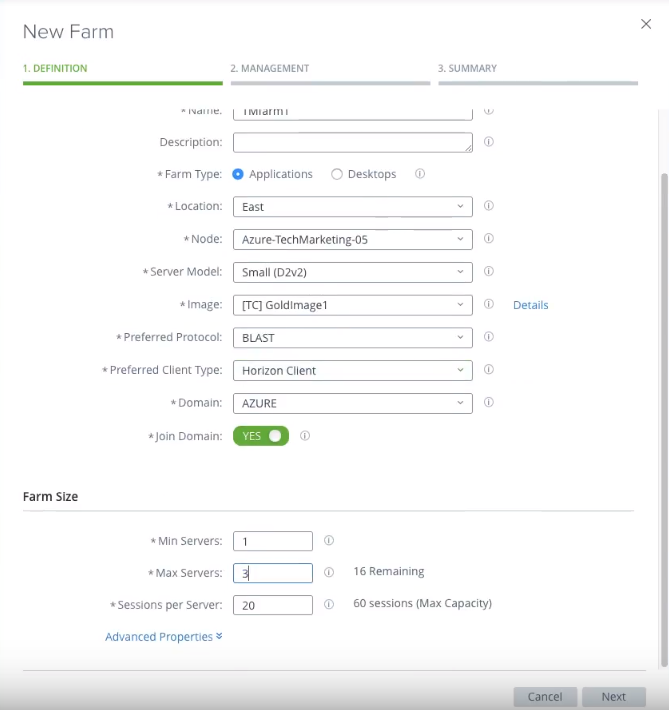This screenshot has width=669, height=710.
Task: Click the info icon next to Server Model
Action: [488, 271]
